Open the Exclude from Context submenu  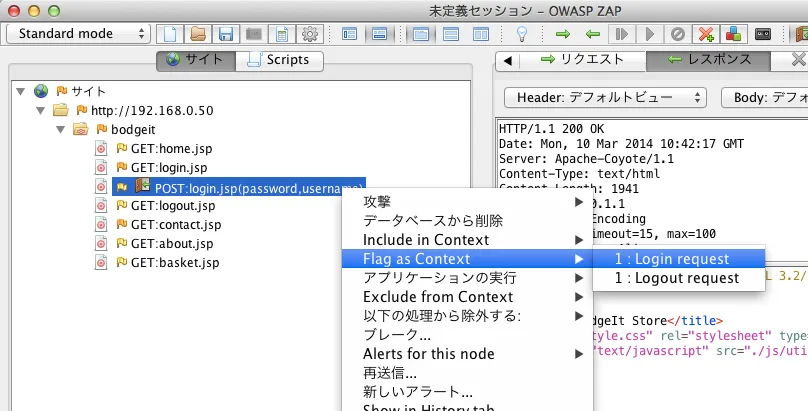pos(467,297)
